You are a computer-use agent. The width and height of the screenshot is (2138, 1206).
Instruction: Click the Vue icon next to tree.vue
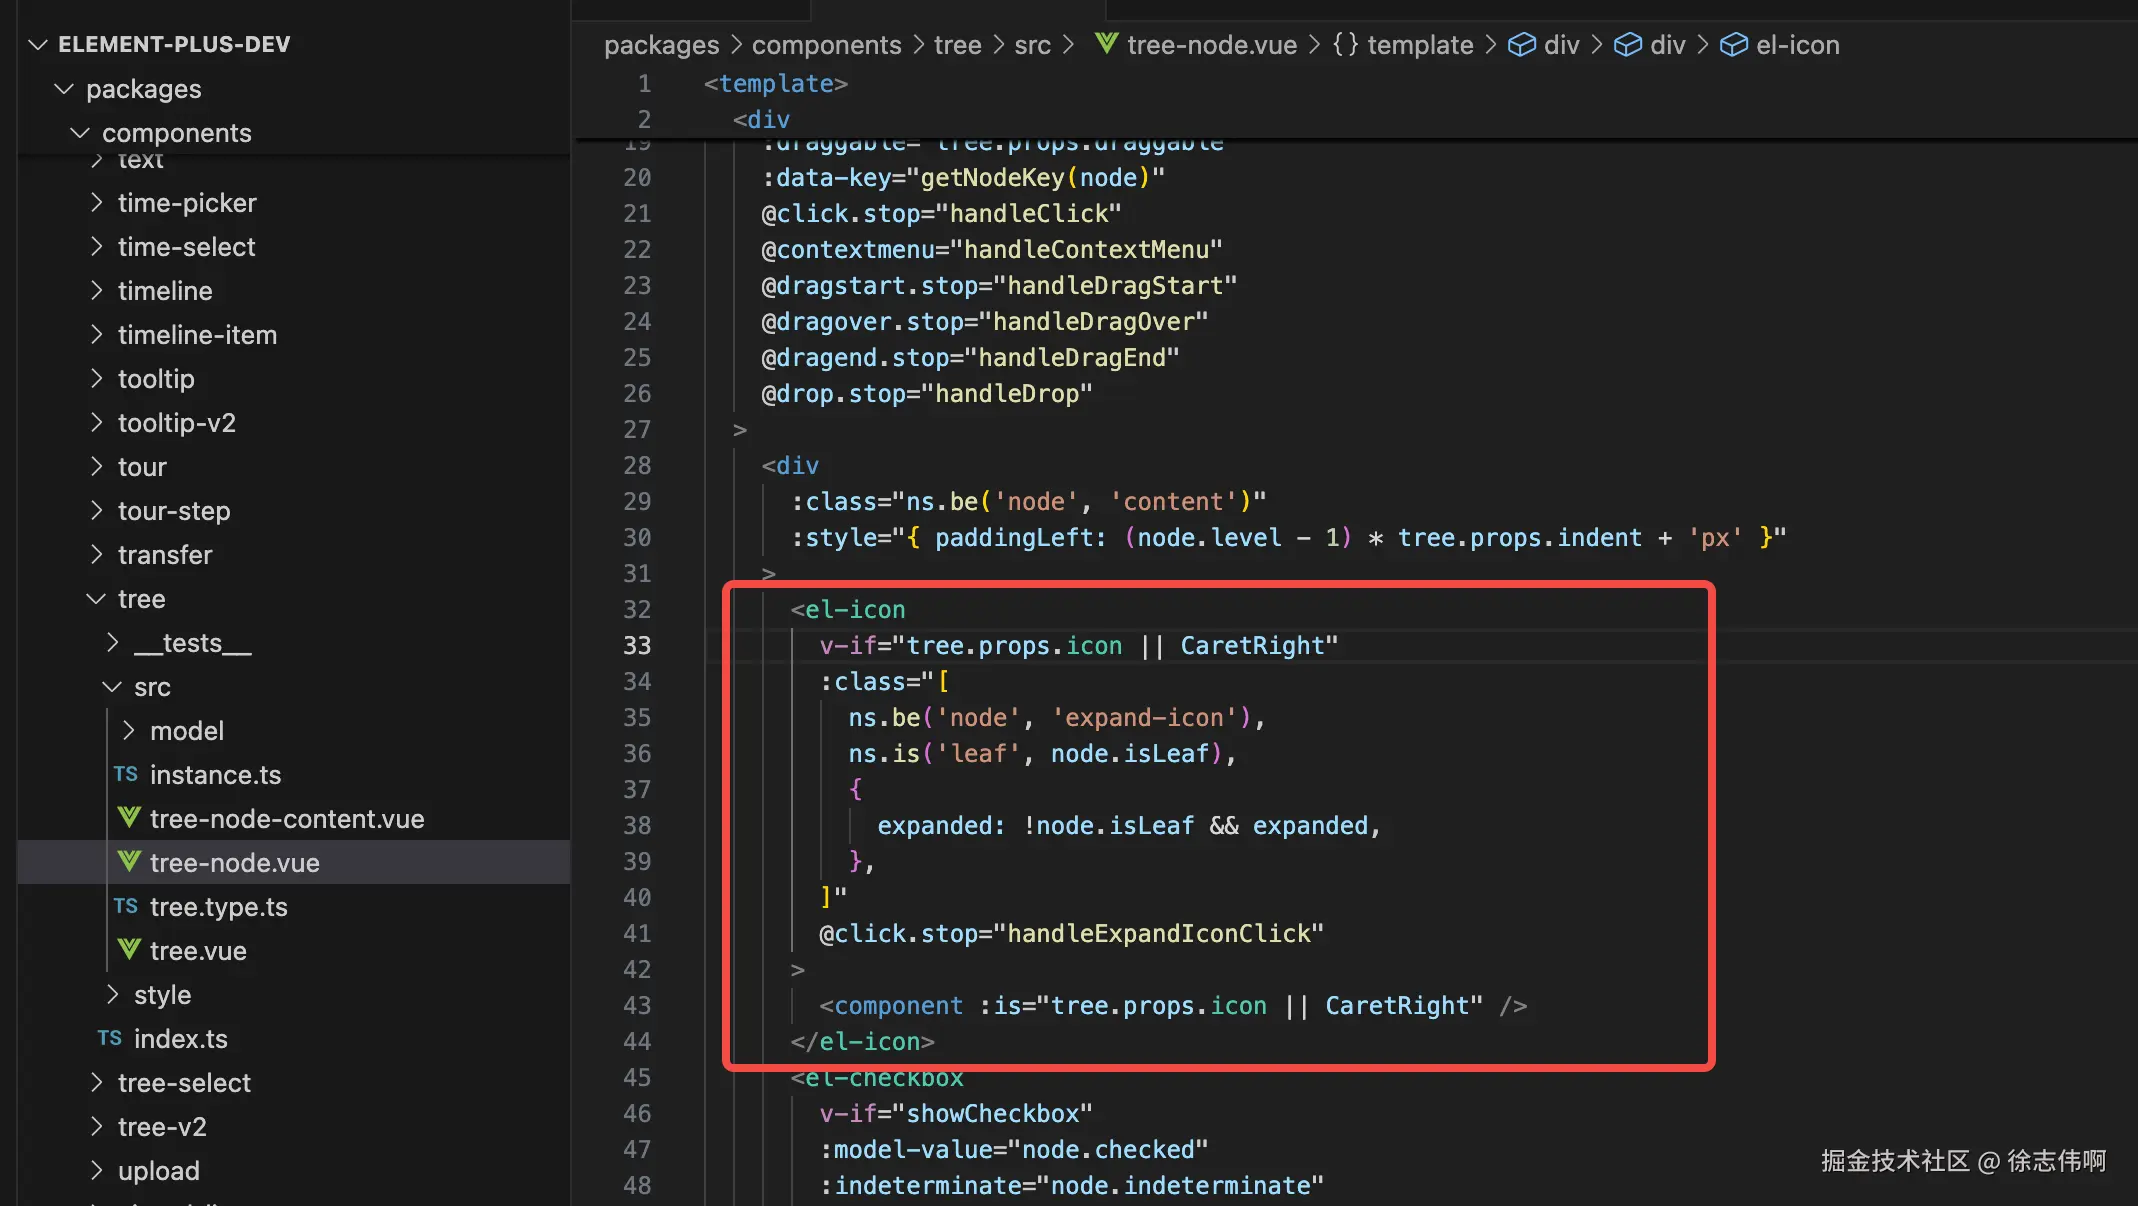(129, 949)
